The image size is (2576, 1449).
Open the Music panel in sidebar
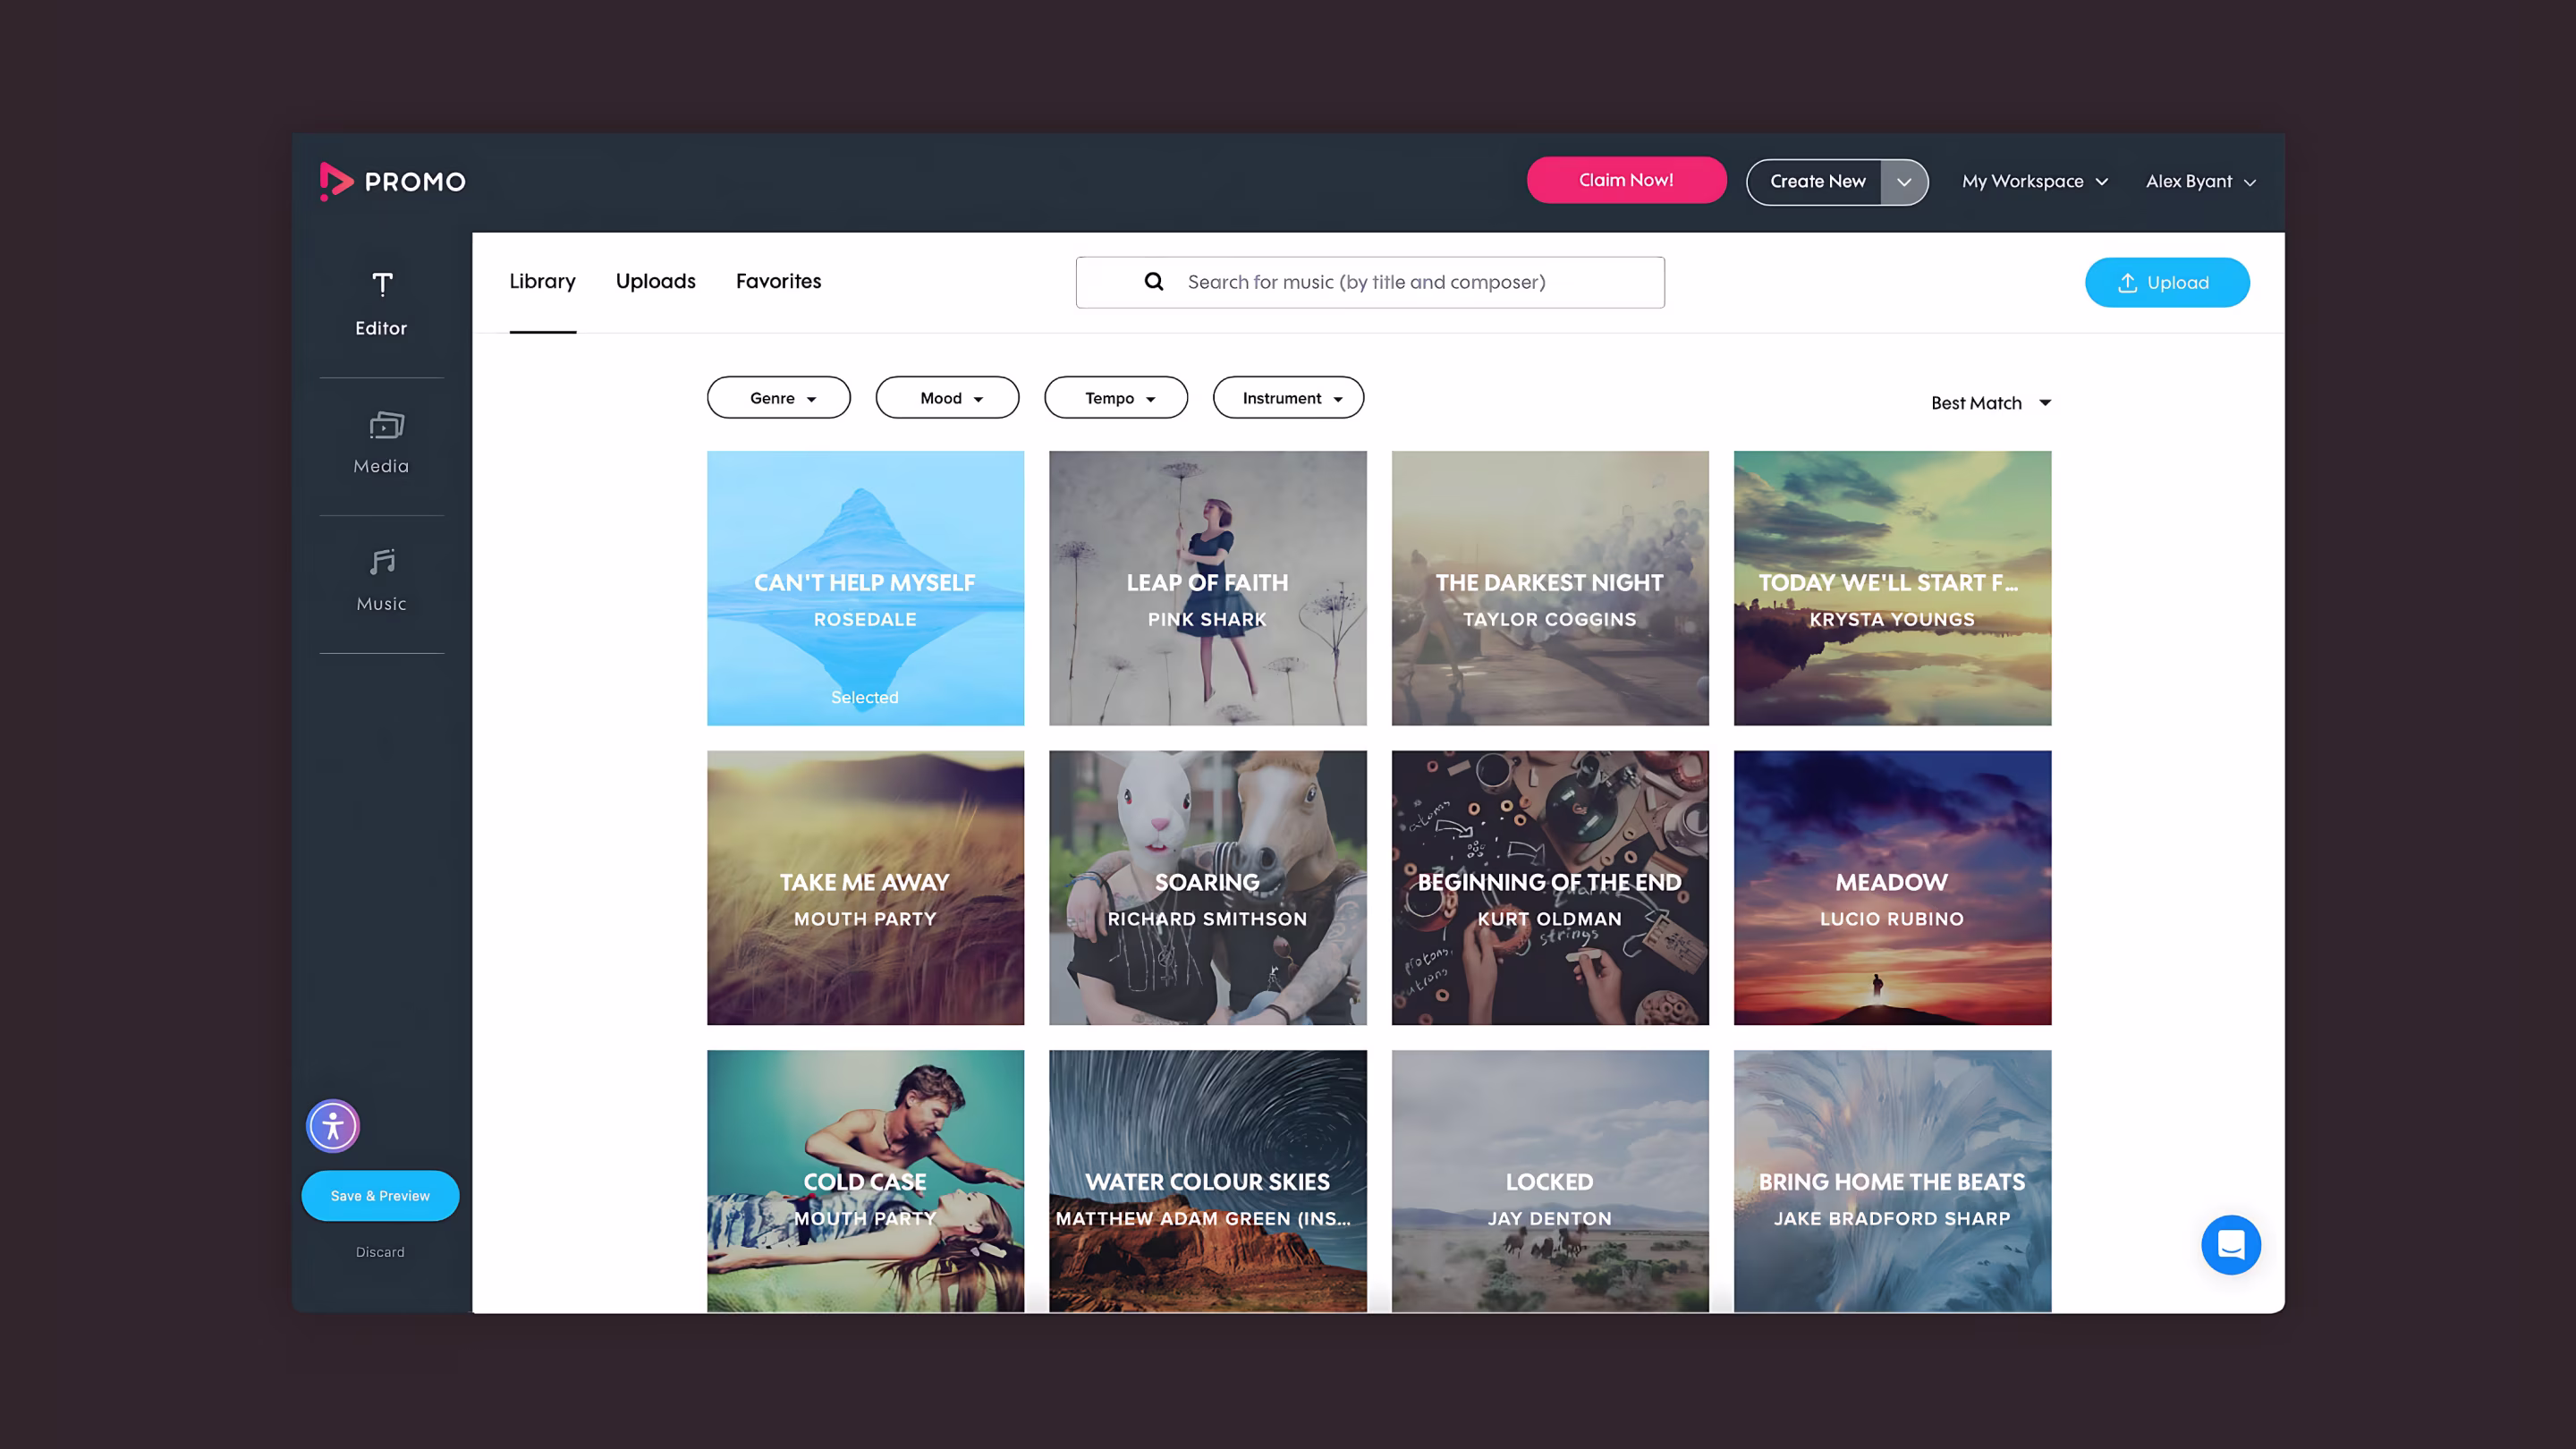click(x=381, y=580)
